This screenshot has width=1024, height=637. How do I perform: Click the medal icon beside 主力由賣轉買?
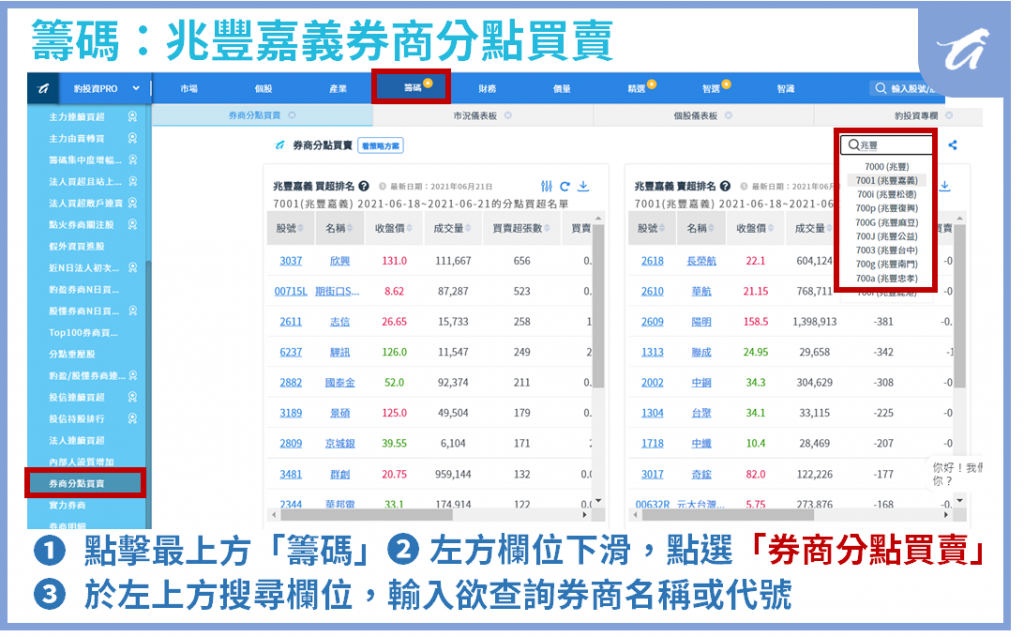click(x=133, y=138)
